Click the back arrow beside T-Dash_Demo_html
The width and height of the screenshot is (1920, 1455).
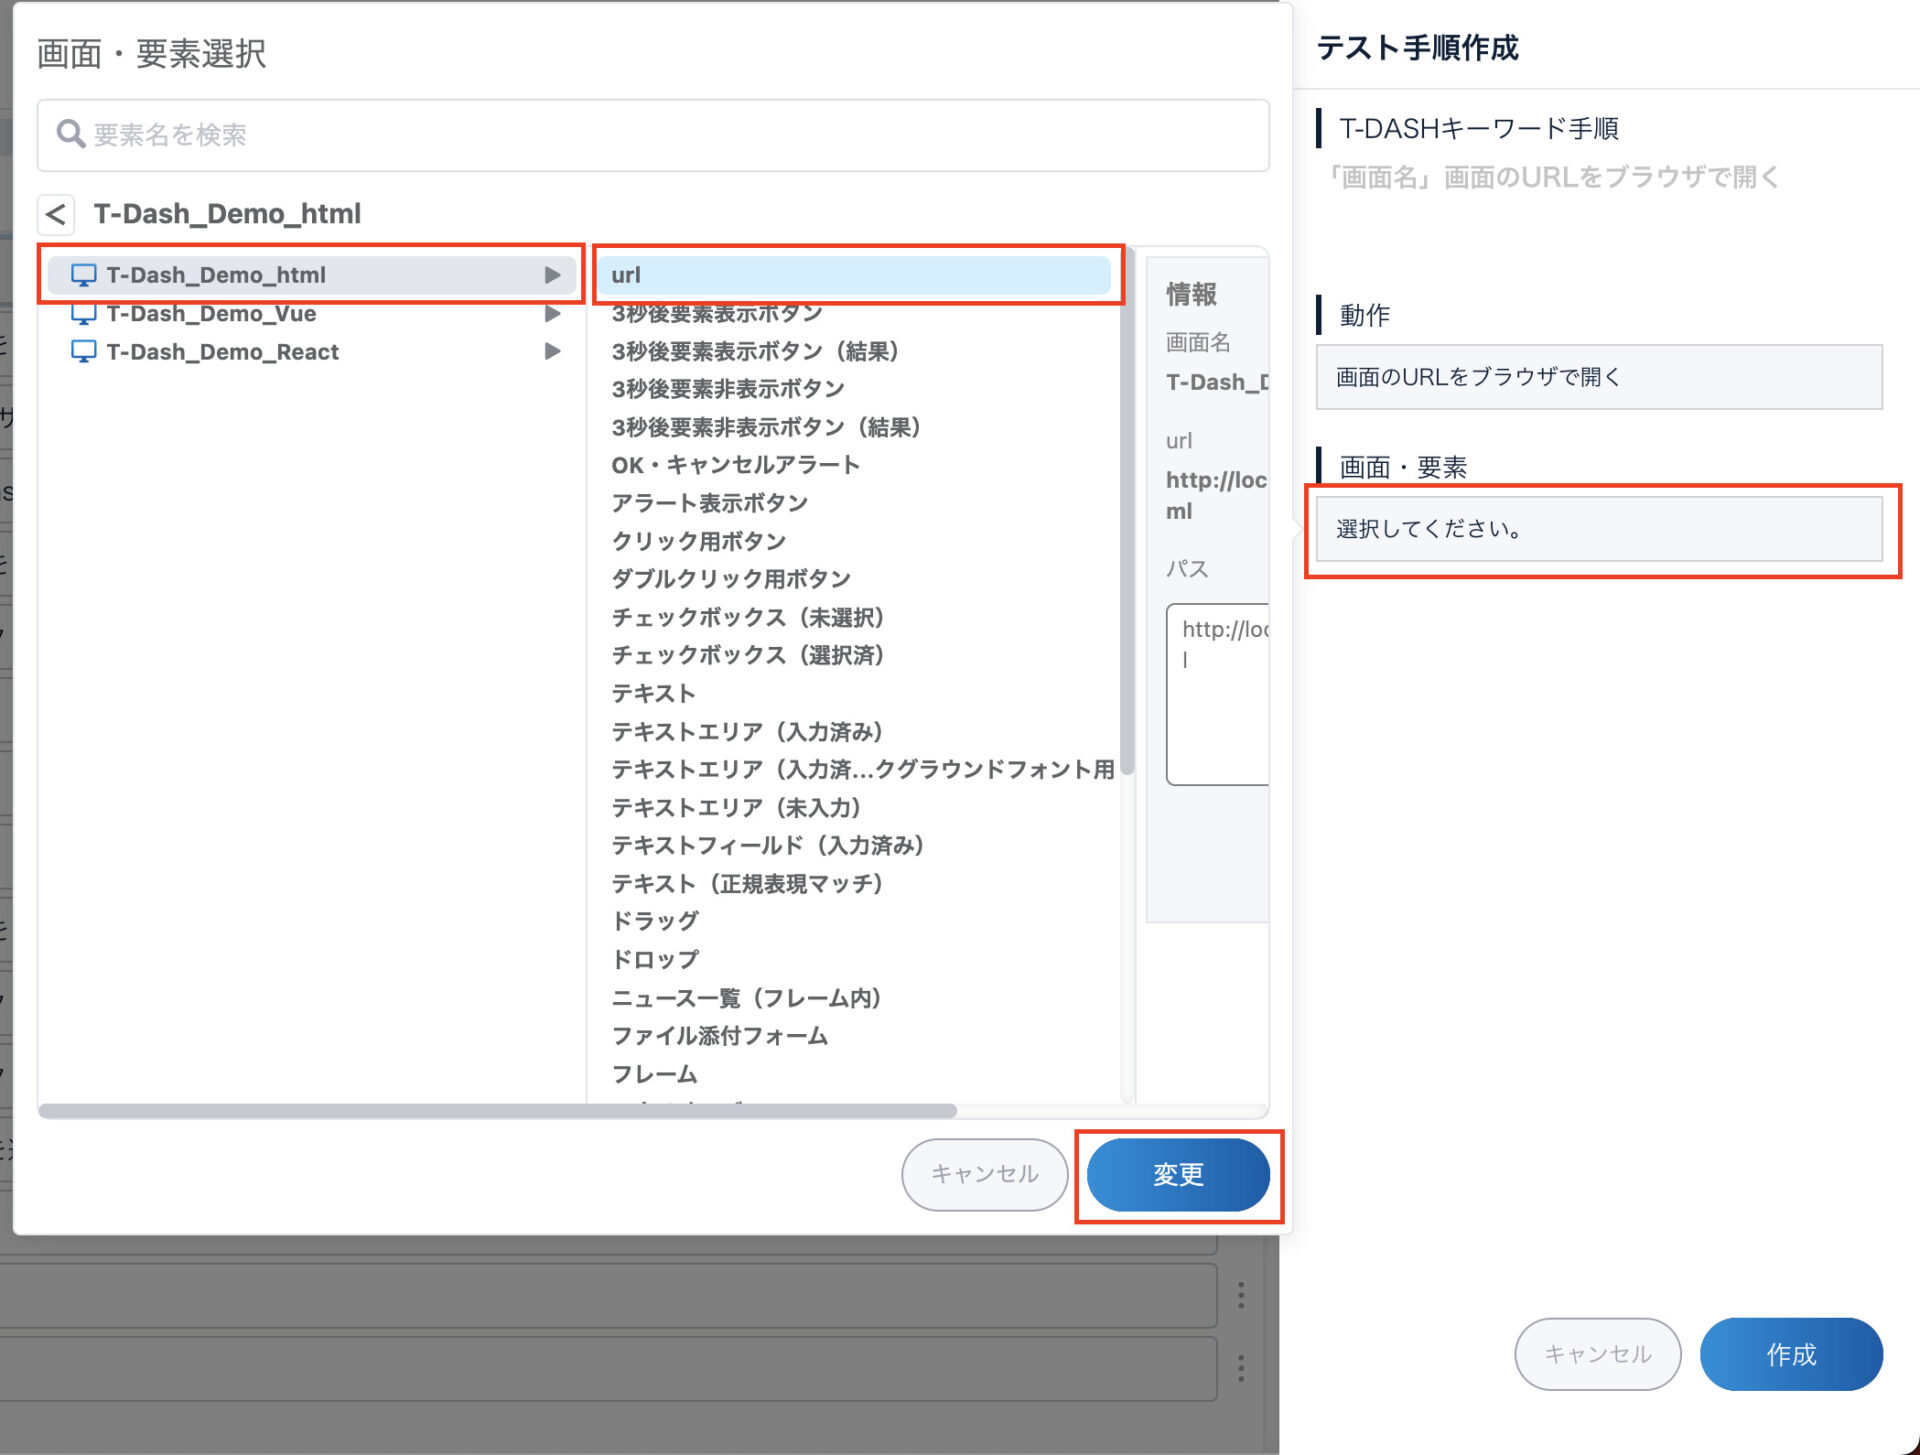[x=56, y=214]
